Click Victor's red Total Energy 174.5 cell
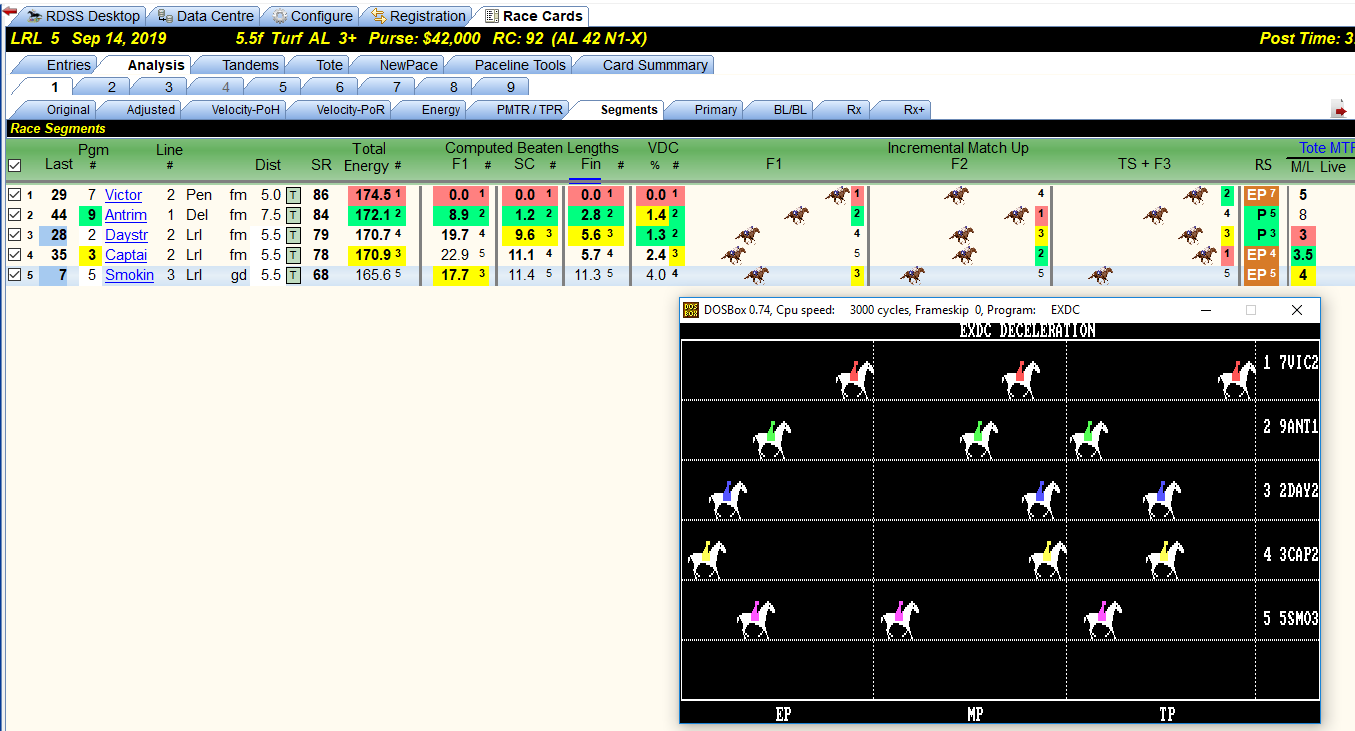Viewport: 1355px width, 731px height. 377,195
